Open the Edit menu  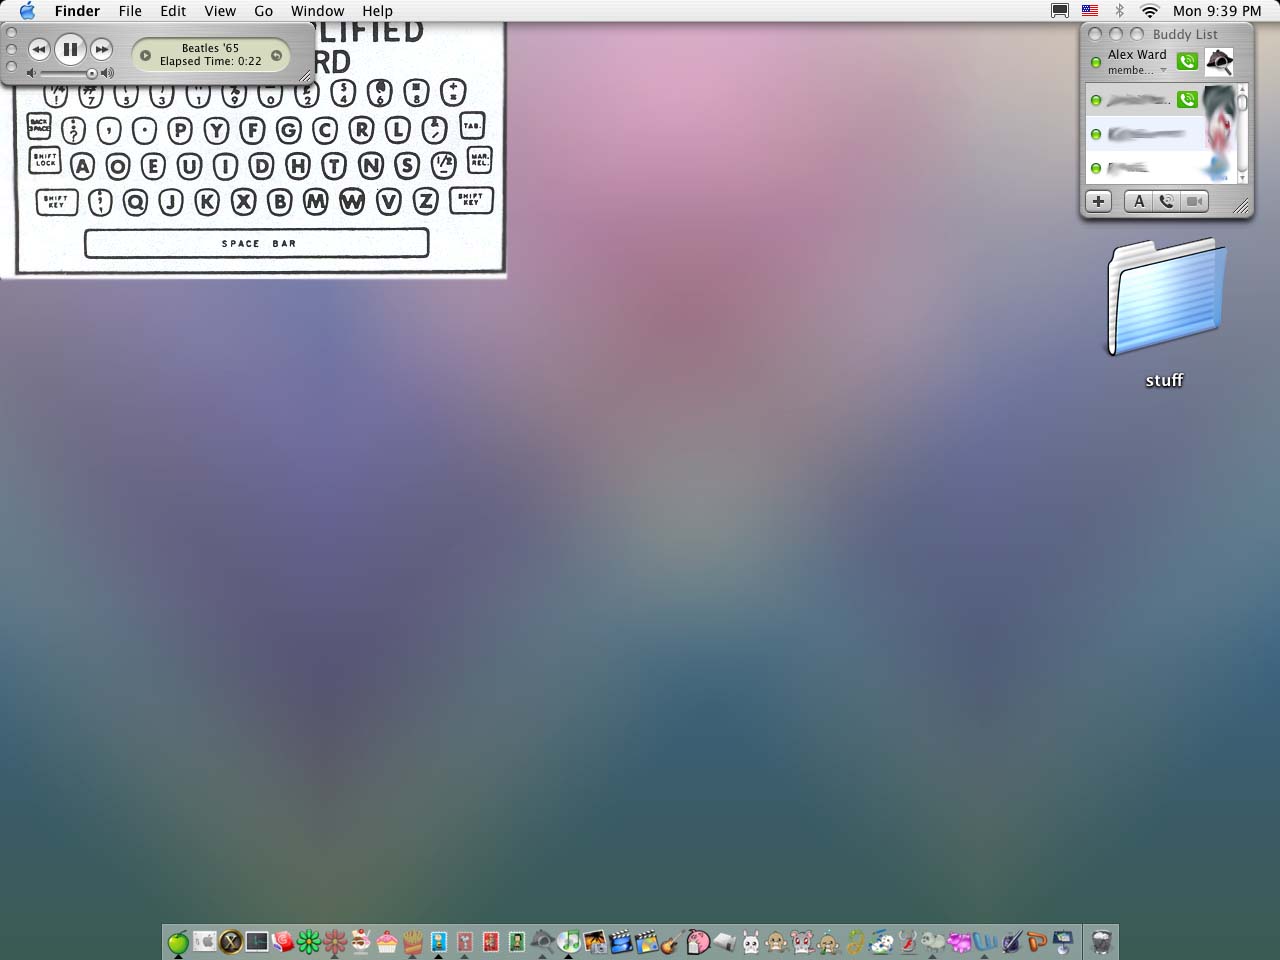tap(173, 11)
